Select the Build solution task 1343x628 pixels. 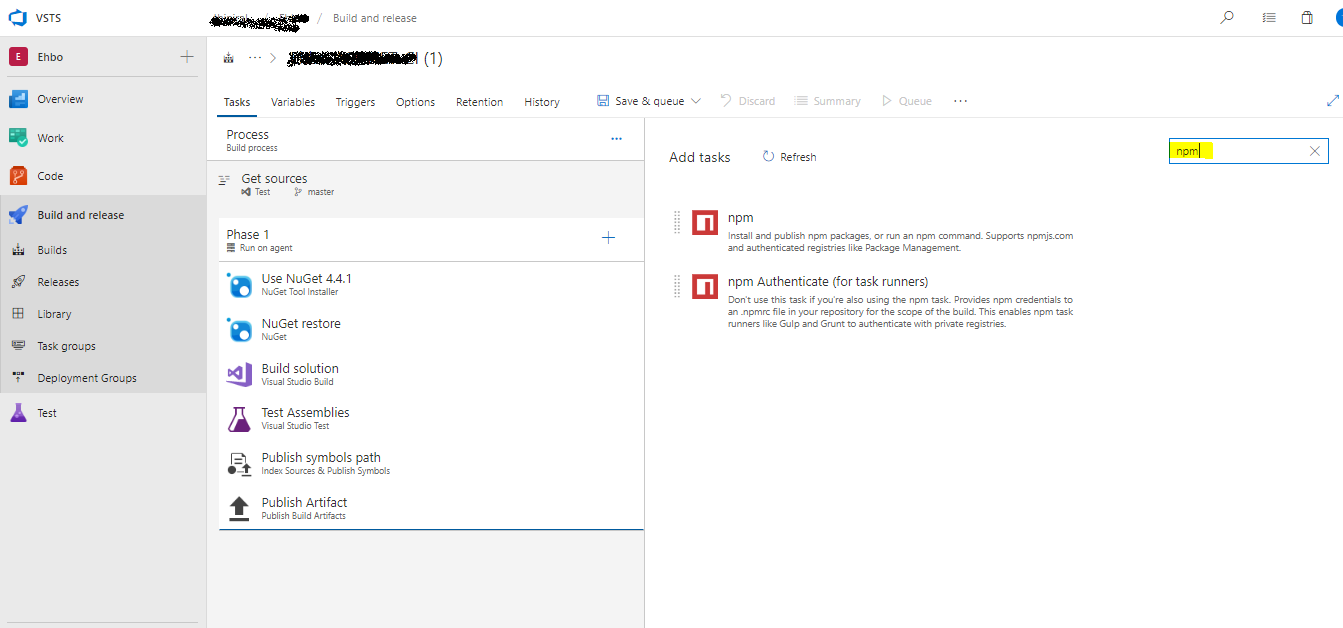pyautogui.click(x=431, y=375)
